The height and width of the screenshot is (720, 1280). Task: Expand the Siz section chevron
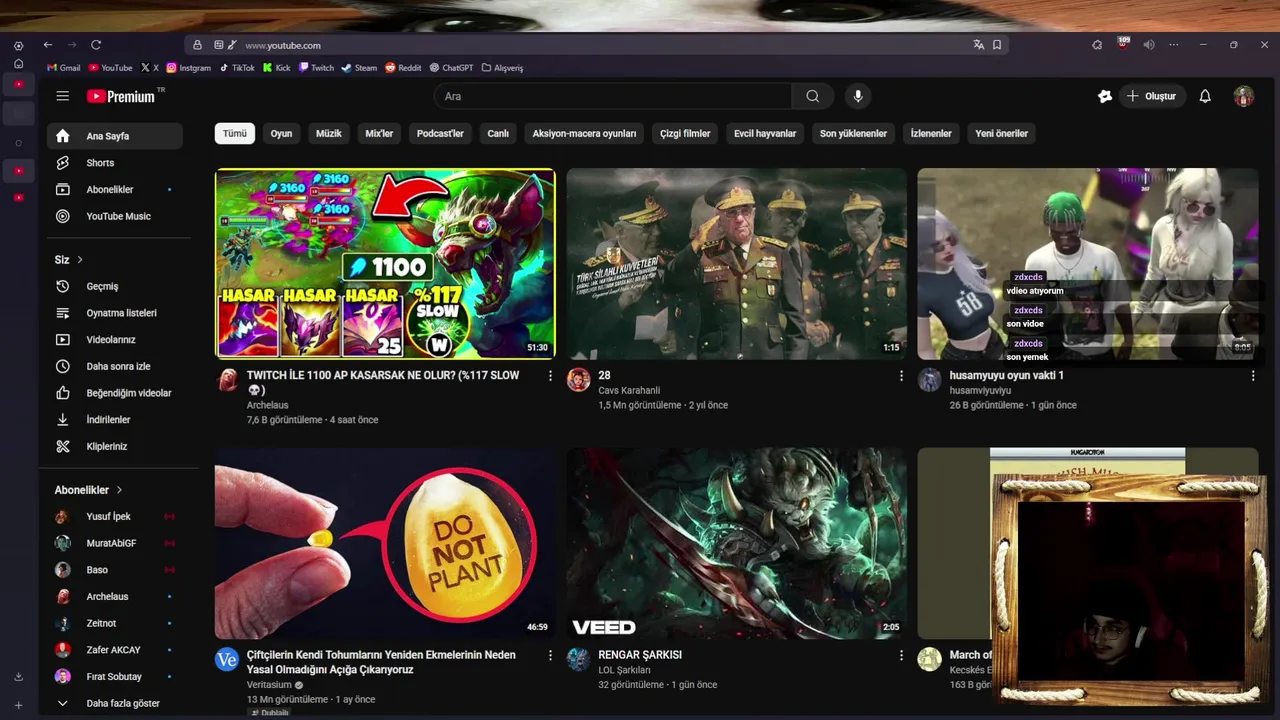[x=80, y=260]
